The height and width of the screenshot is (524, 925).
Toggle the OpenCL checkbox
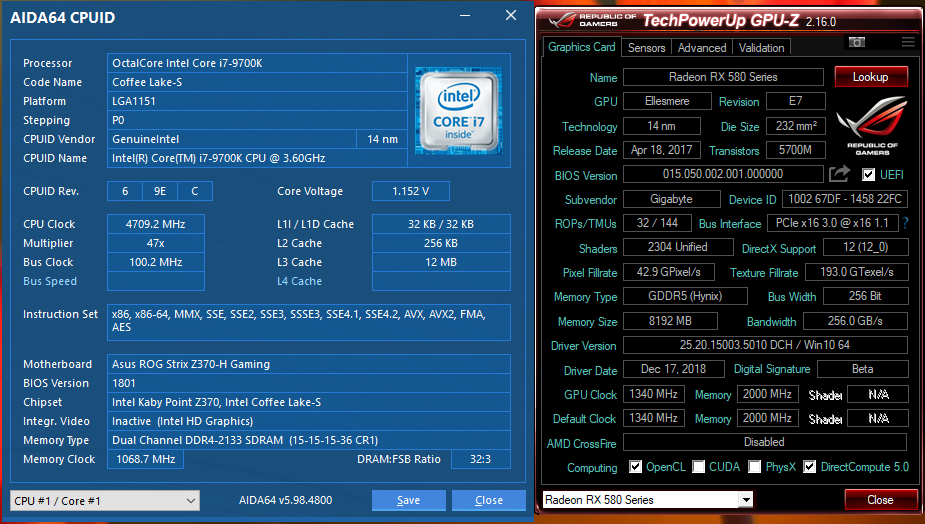pyautogui.click(x=635, y=467)
